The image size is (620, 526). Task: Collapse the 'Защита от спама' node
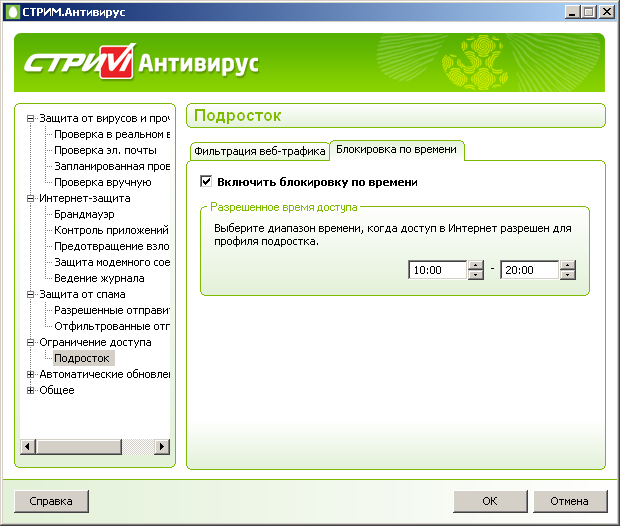[30, 294]
